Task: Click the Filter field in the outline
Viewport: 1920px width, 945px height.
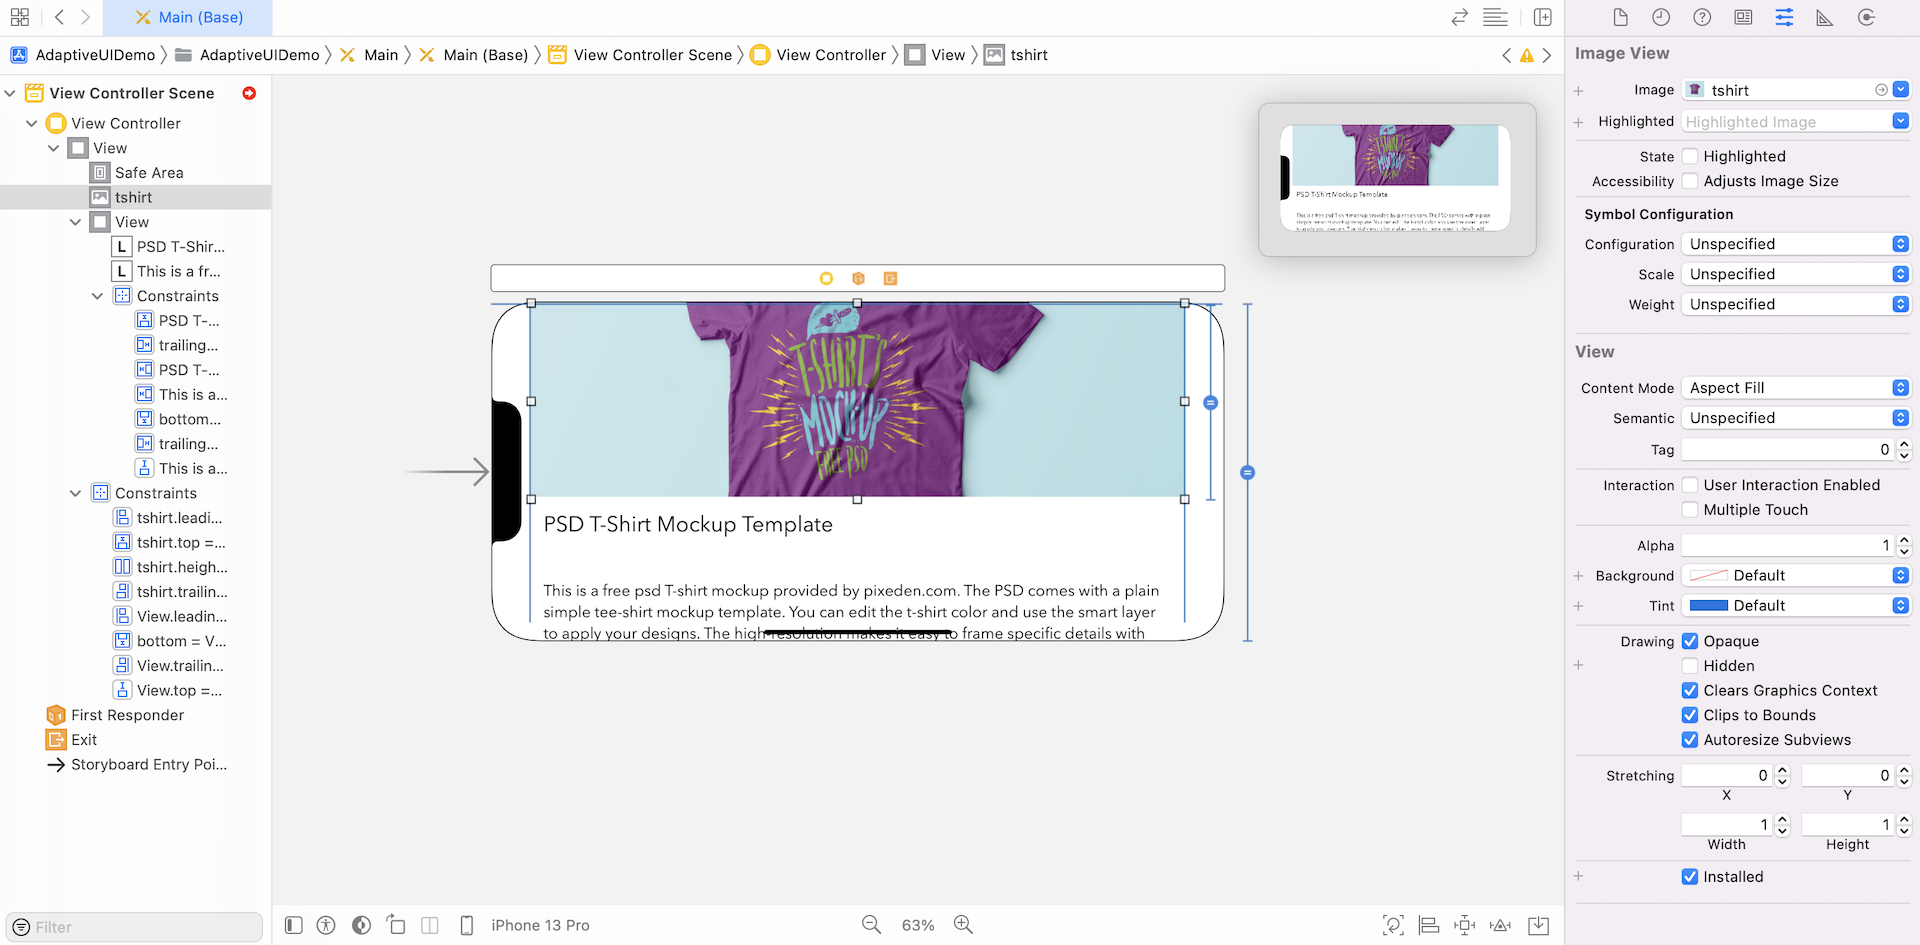Action: [140, 927]
